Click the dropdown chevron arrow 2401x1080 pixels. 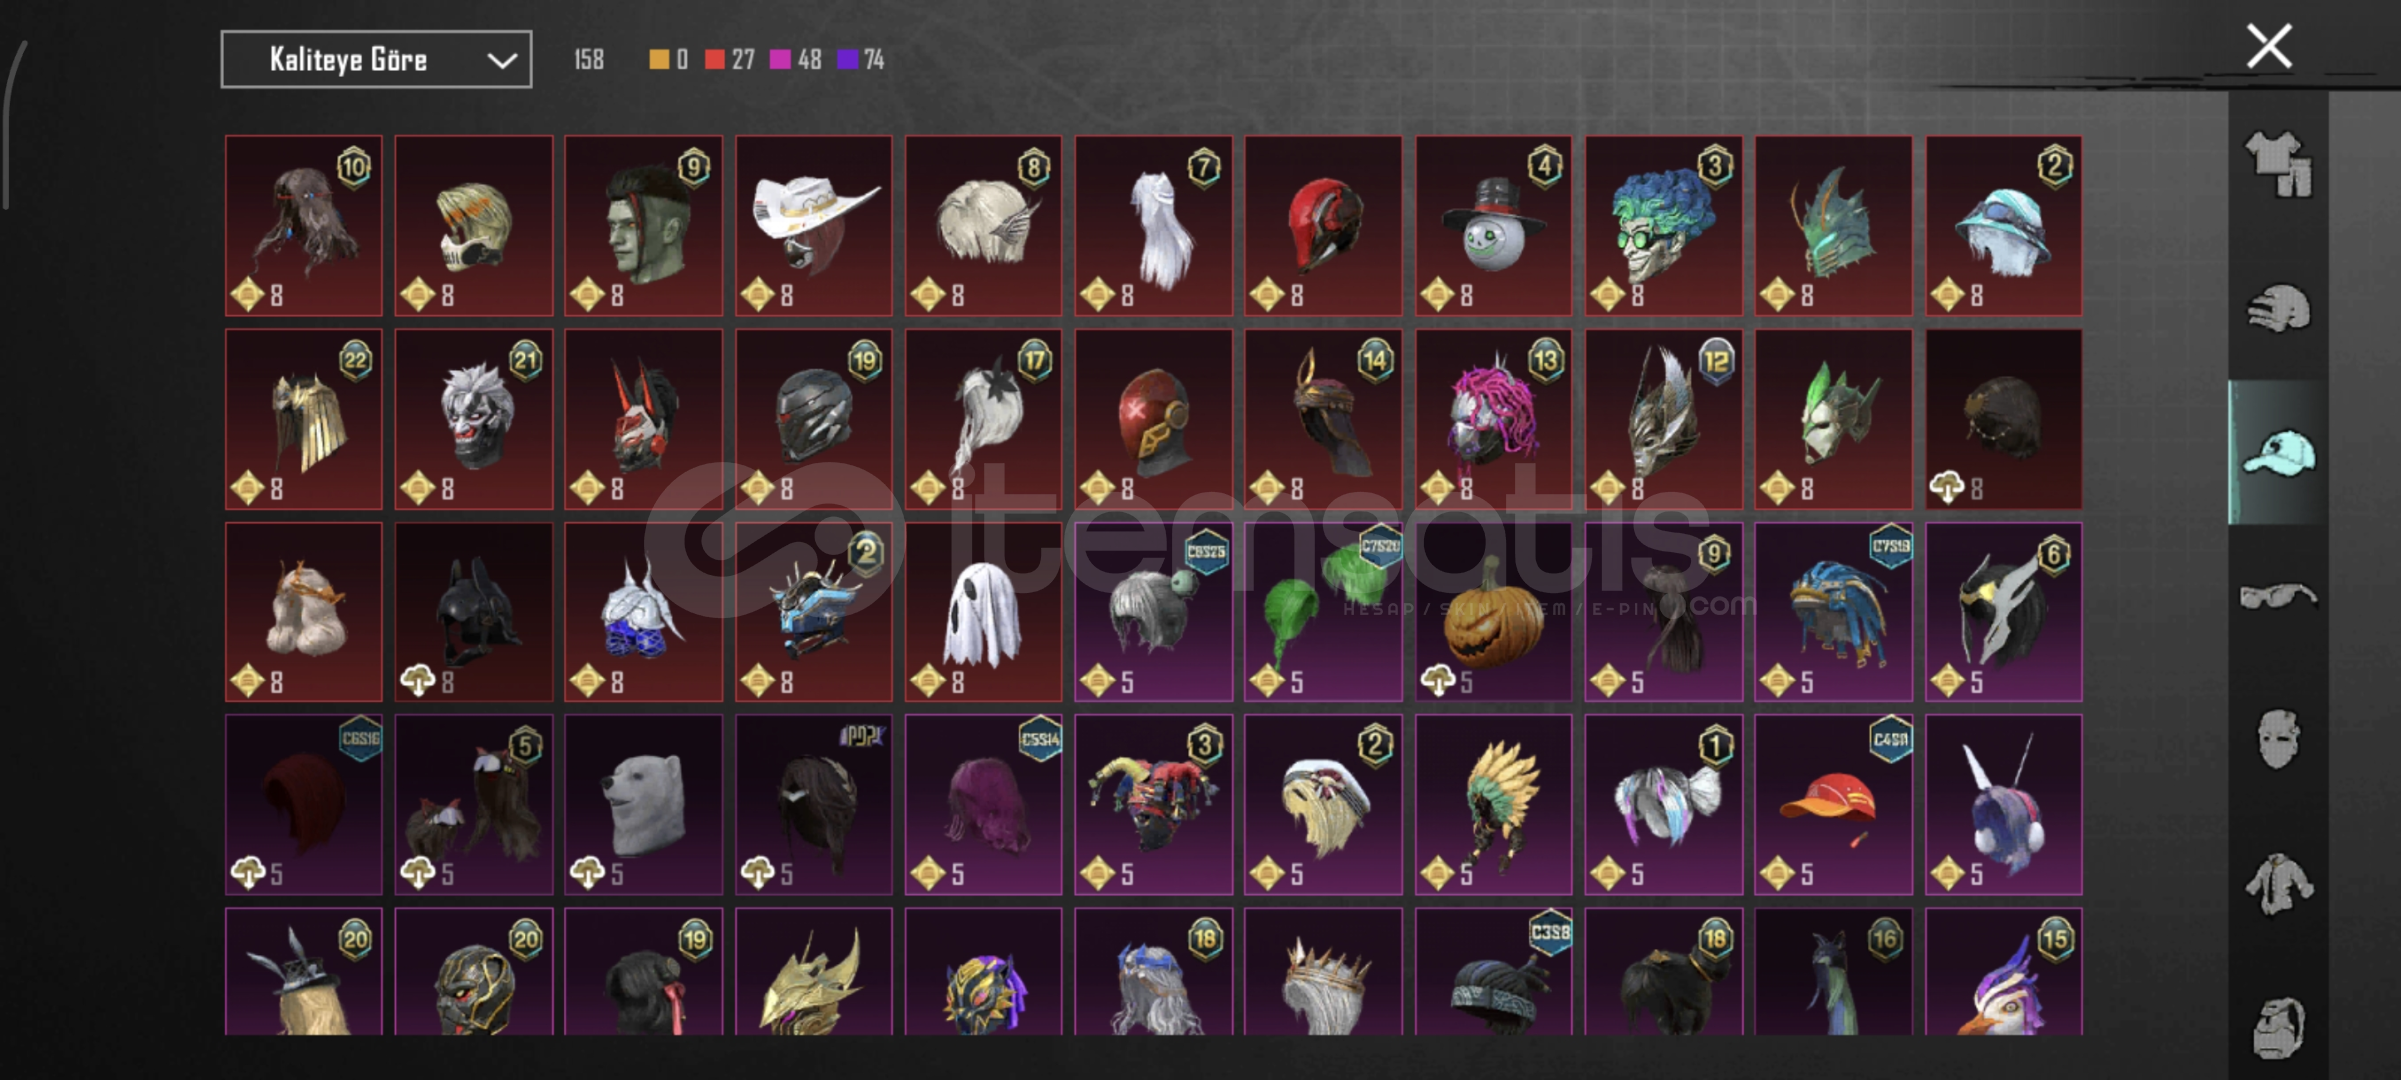(501, 61)
